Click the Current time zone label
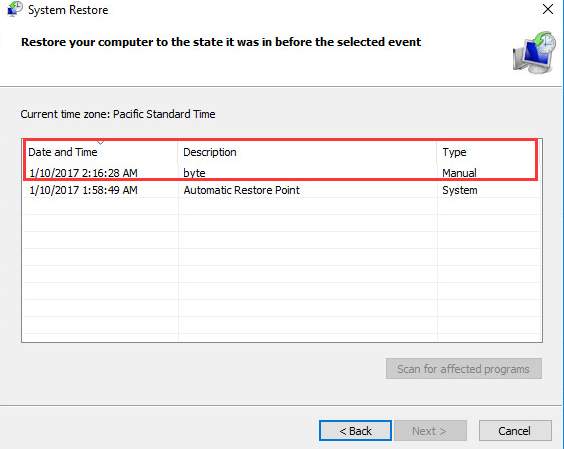Image resolution: width=564 pixels, height=449 pixels. click(118, 114)
